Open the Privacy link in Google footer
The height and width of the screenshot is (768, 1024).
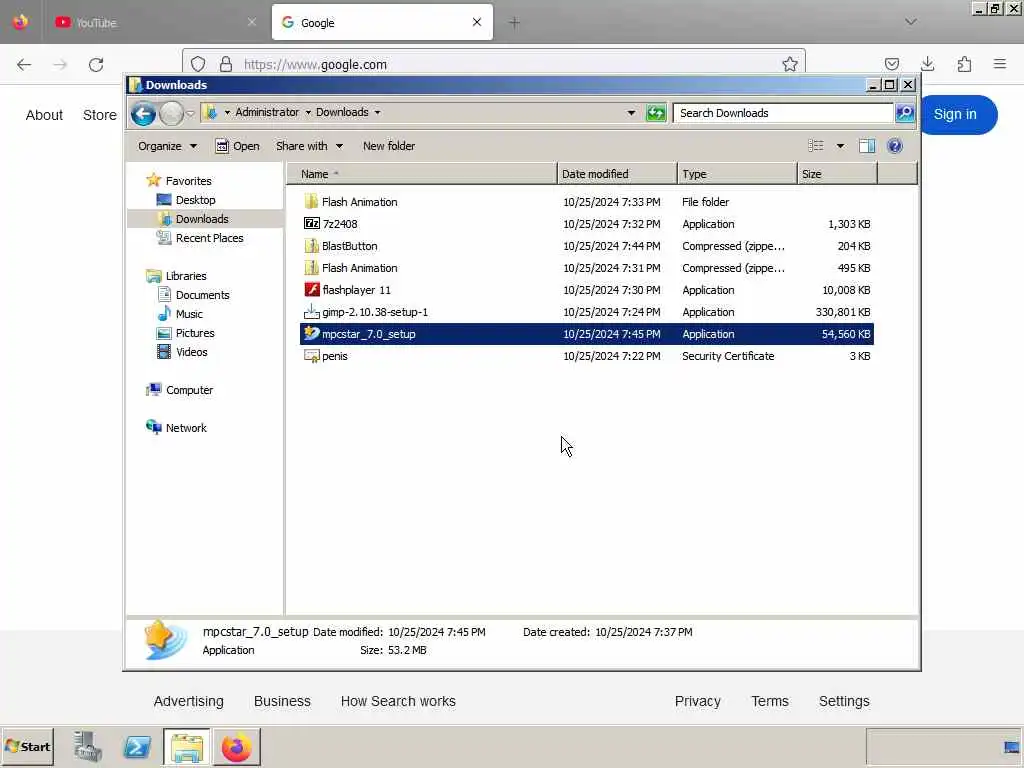click(x=697, y=701)
